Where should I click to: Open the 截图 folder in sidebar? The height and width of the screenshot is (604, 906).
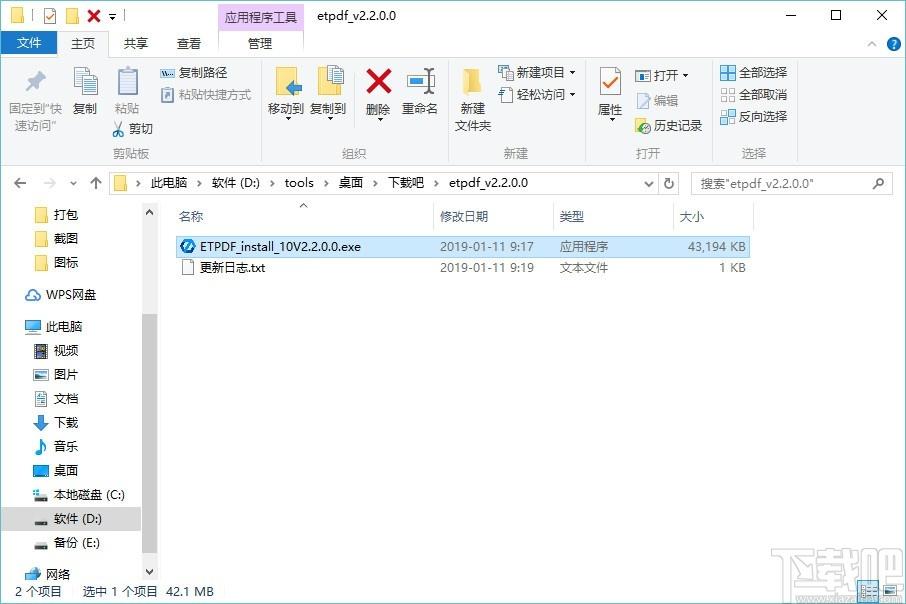(57, 239)
